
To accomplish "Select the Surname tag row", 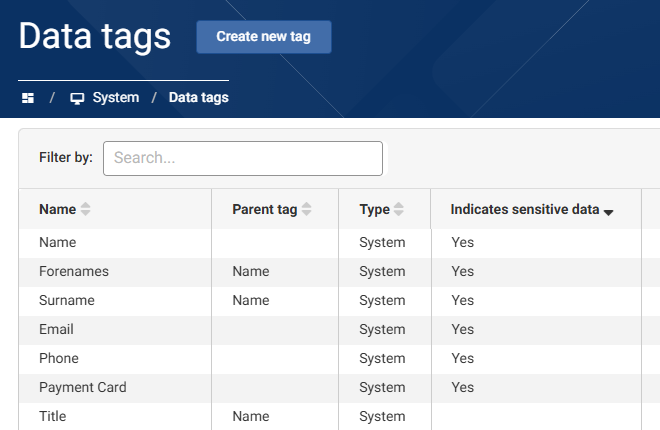I will (67, 300).
